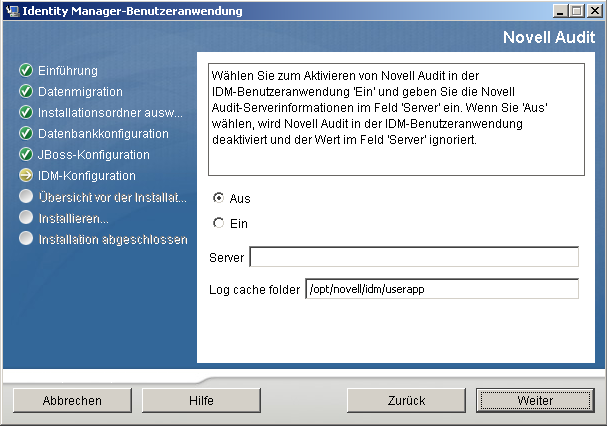Click the 'Installationsordner ausw...' step label
Viewport: 607px width, 426px height.
(110, 113)
